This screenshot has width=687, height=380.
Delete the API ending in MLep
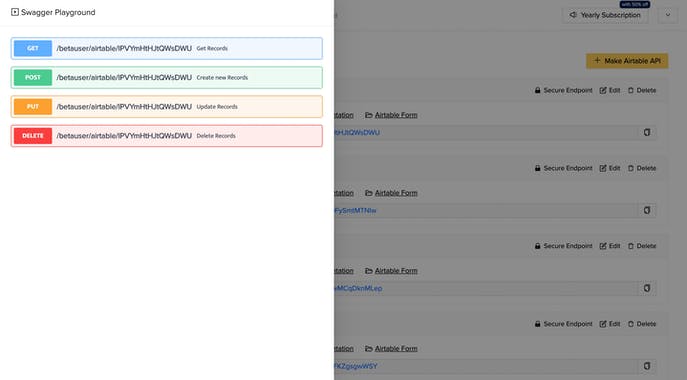point(642,246)
